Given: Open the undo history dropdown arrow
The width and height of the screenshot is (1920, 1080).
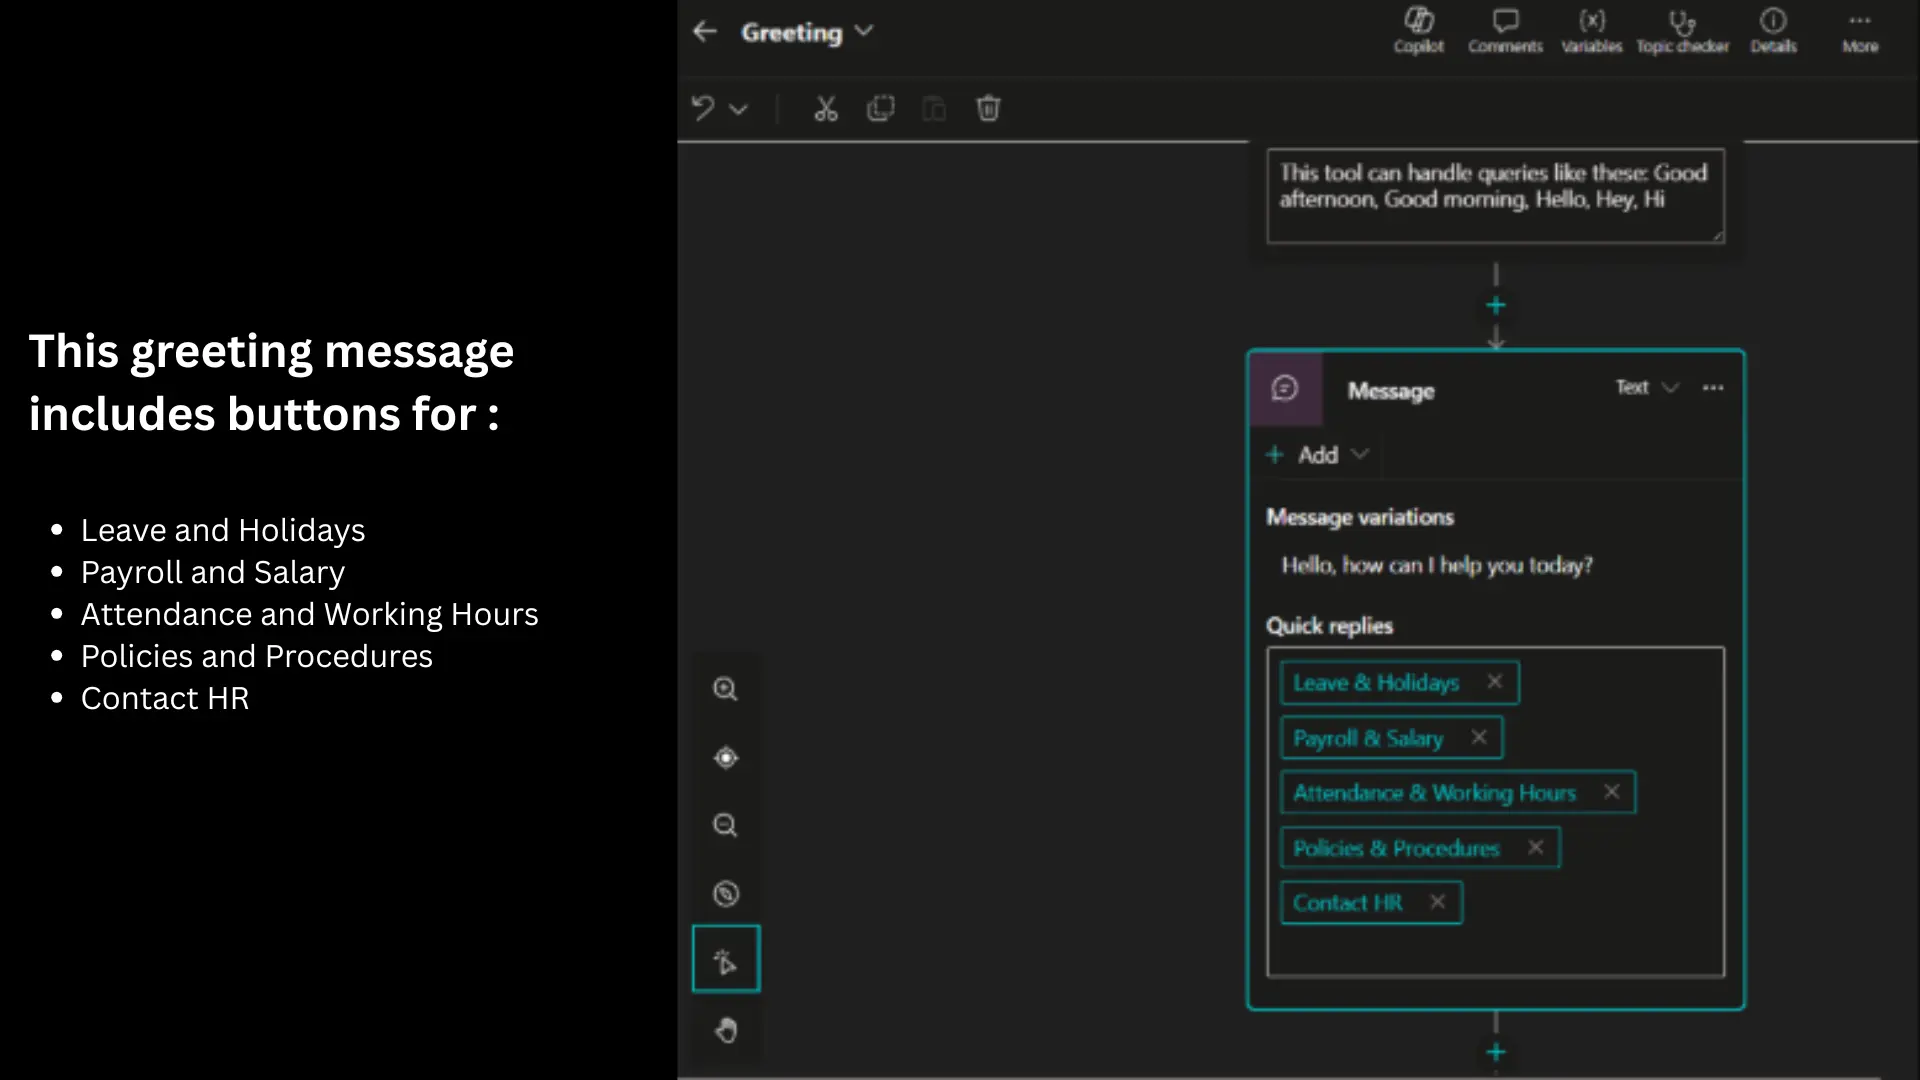Looking at the screenshot, I should (739, 109).
